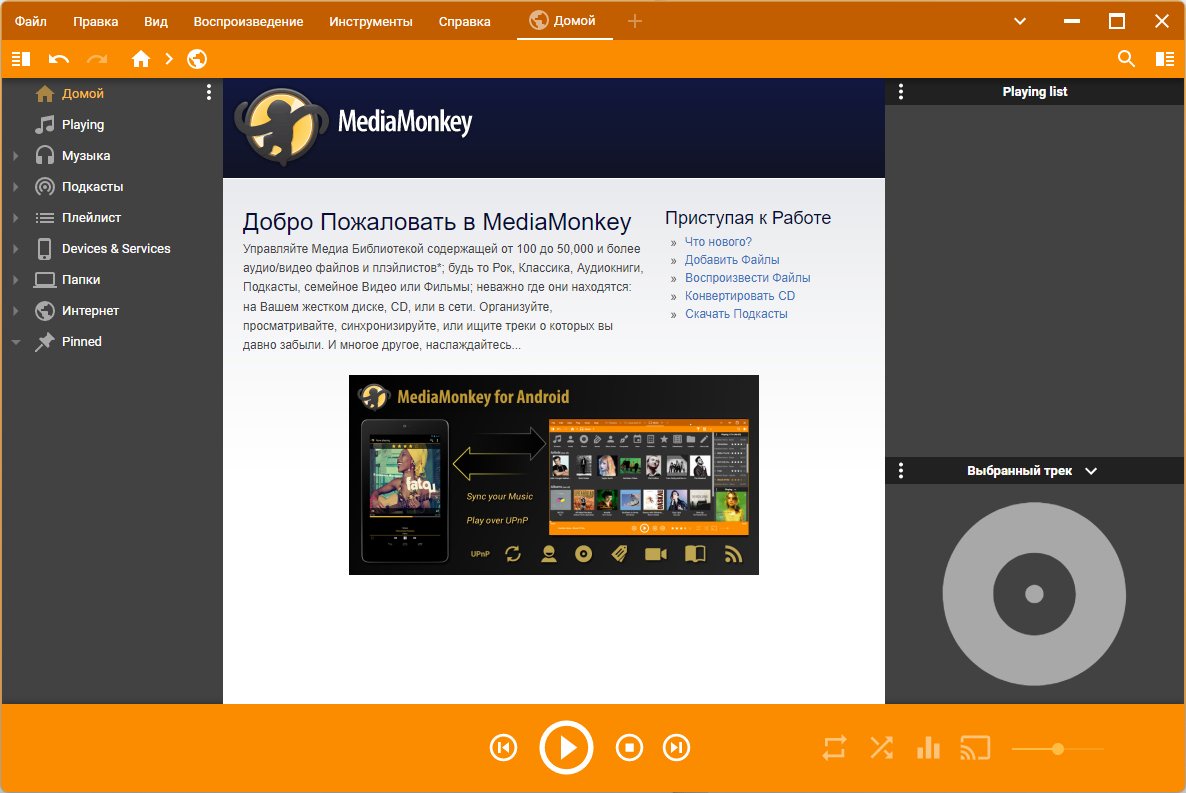The image size is (1186, 793).
Task: Expand the Музыка tree node arrow
Action: tap(16, 155)
